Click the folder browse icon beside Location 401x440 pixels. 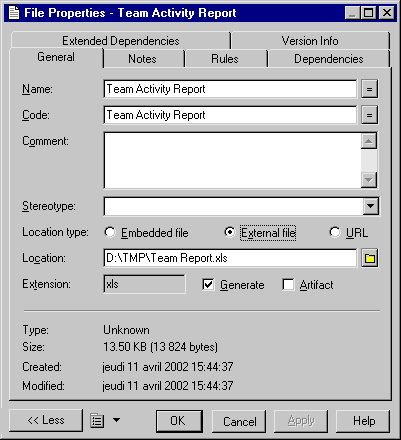pos(370,258)
